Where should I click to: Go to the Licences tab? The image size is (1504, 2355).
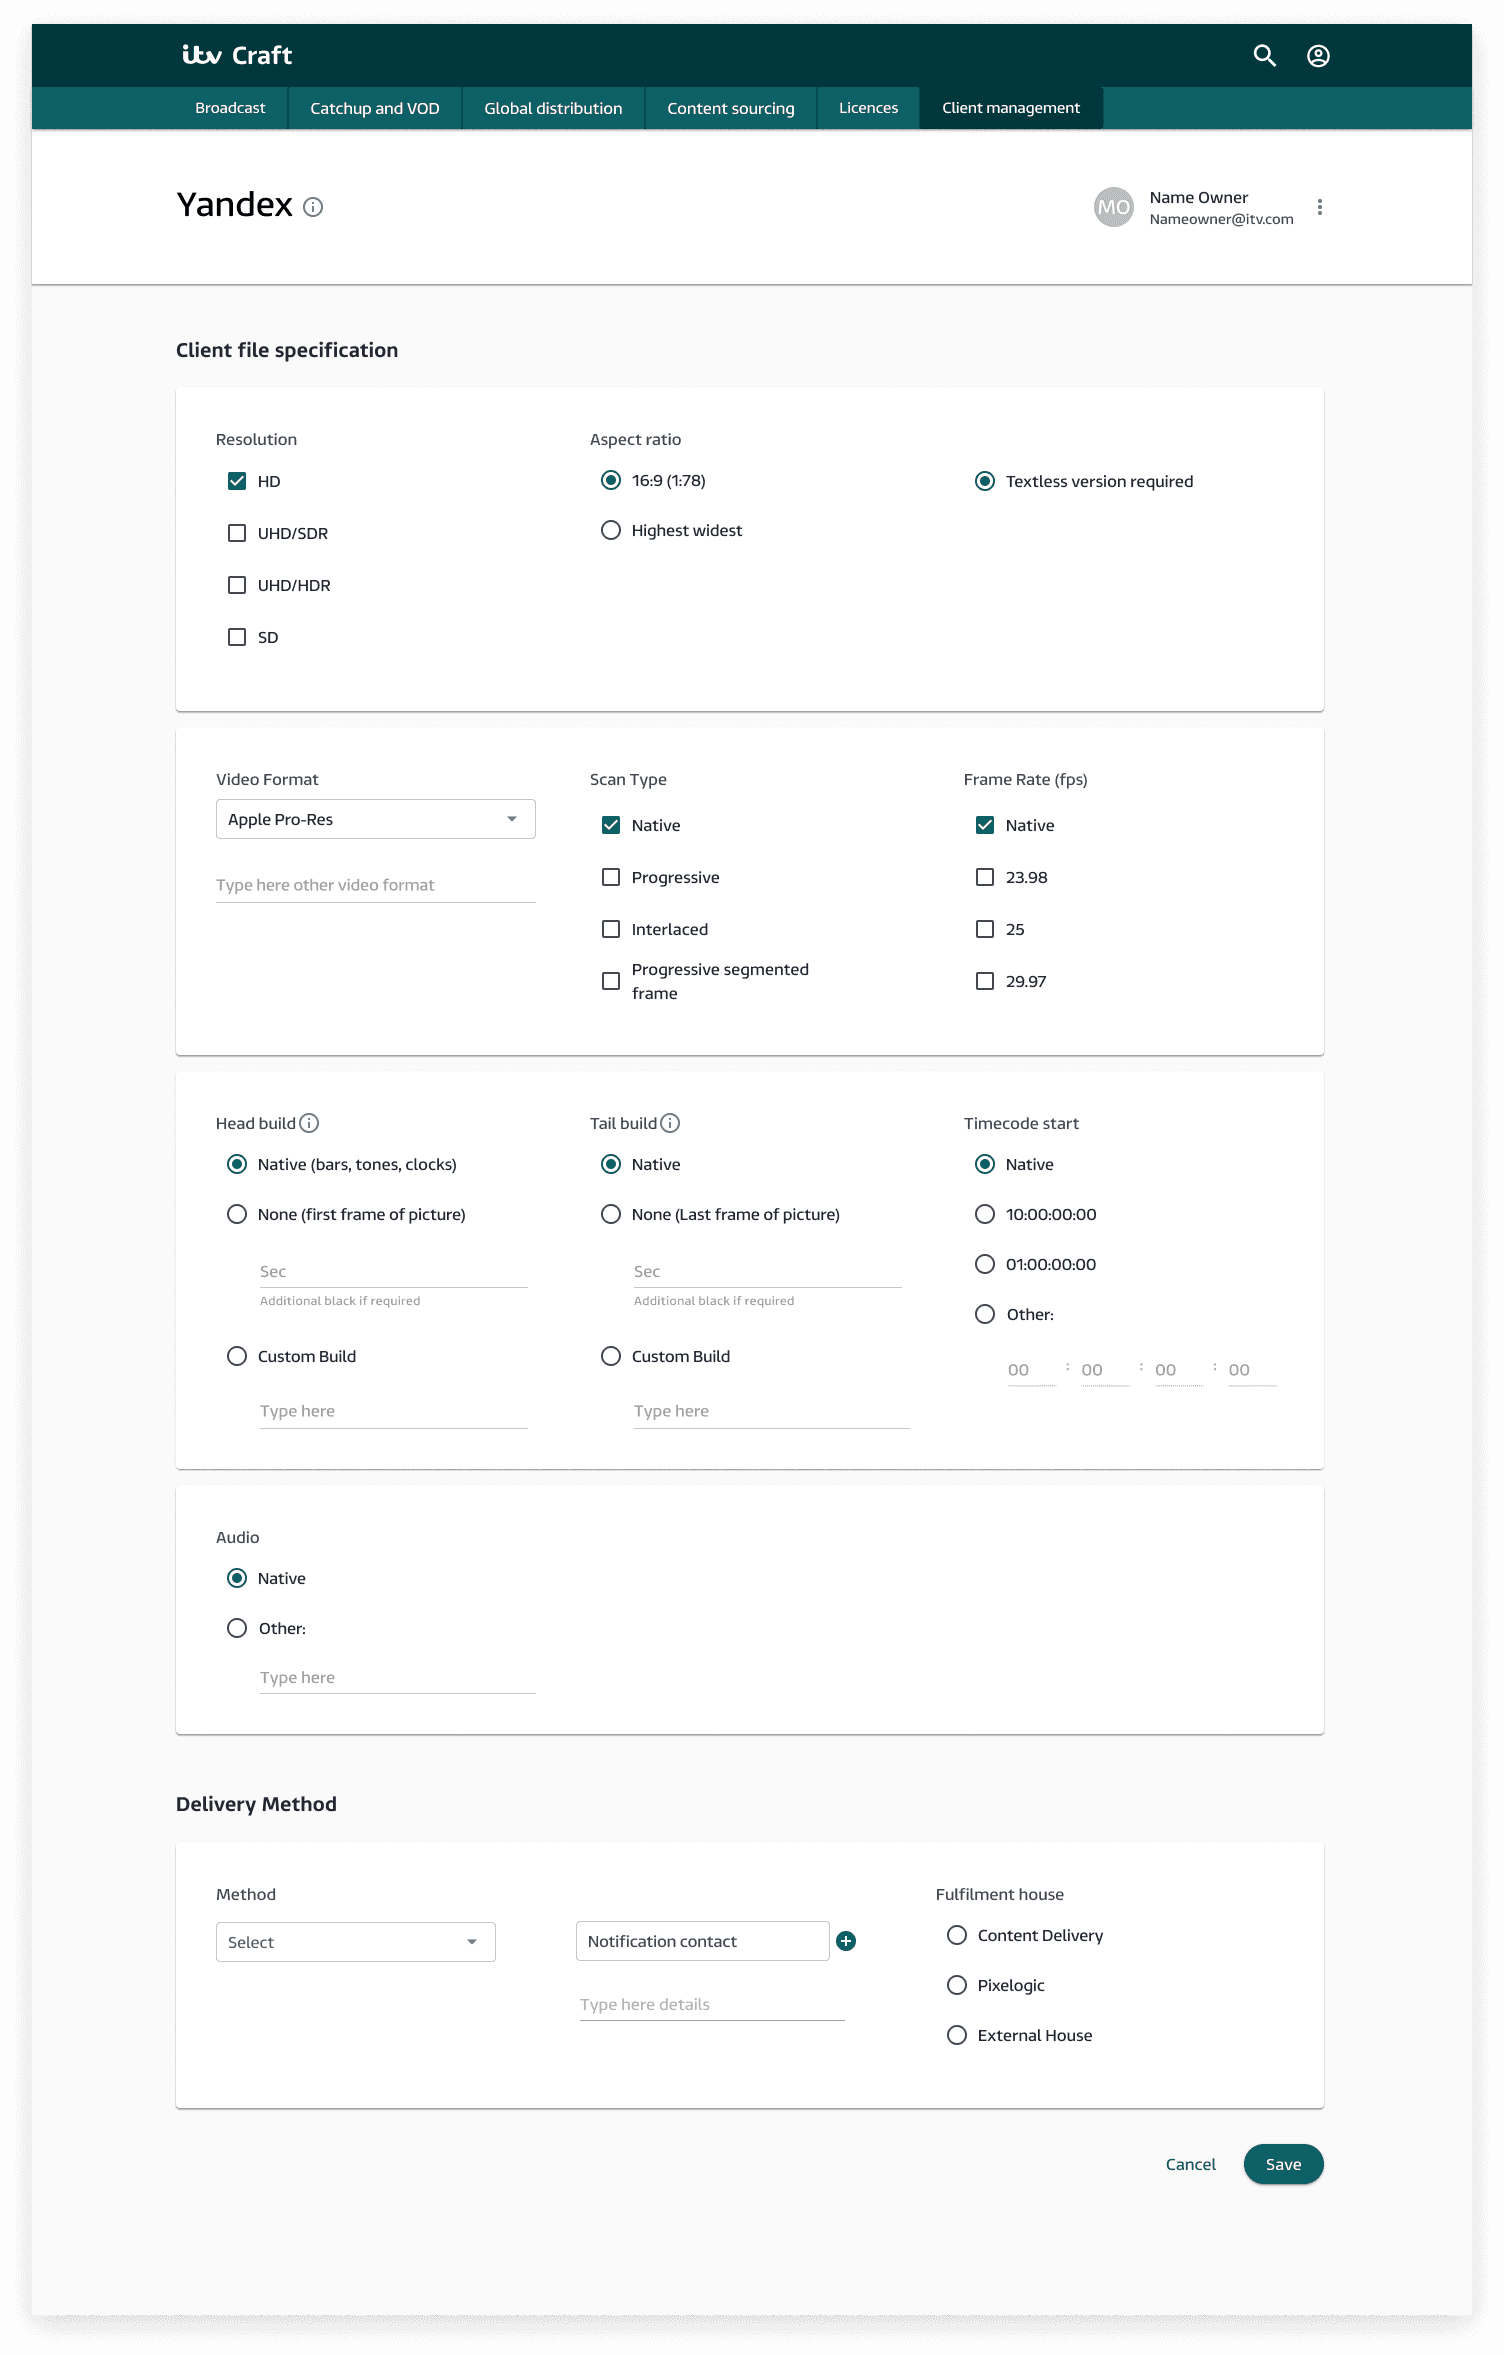[x=868, y=108]
